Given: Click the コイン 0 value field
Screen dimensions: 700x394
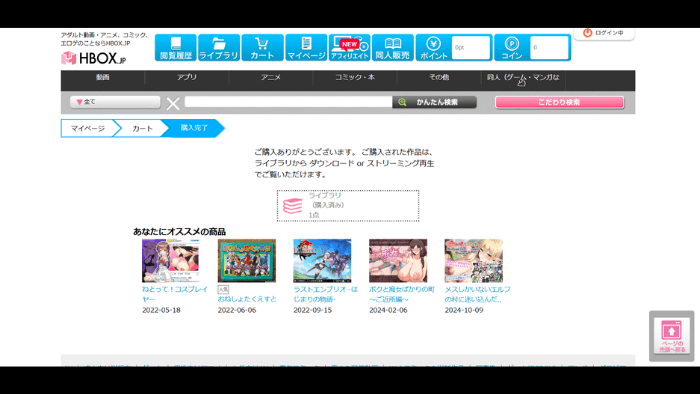Looking at the screenshot, I should point(549,47).
